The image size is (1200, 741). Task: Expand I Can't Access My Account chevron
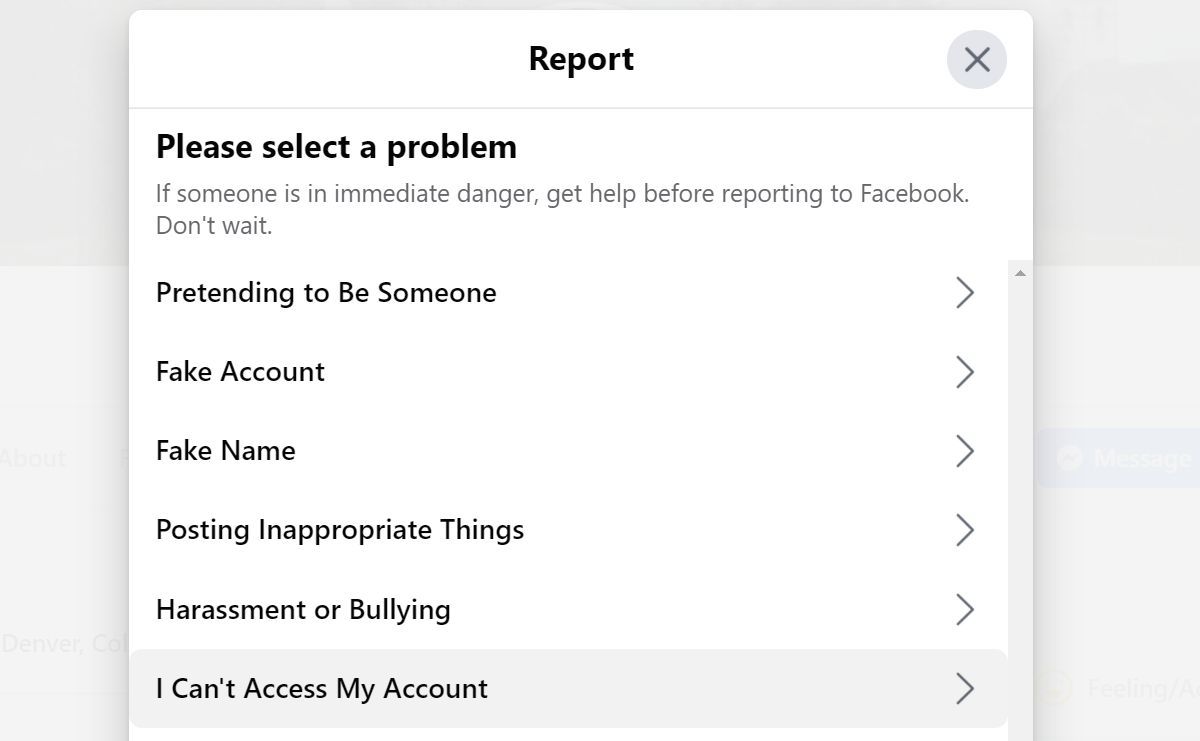[965, 689]
